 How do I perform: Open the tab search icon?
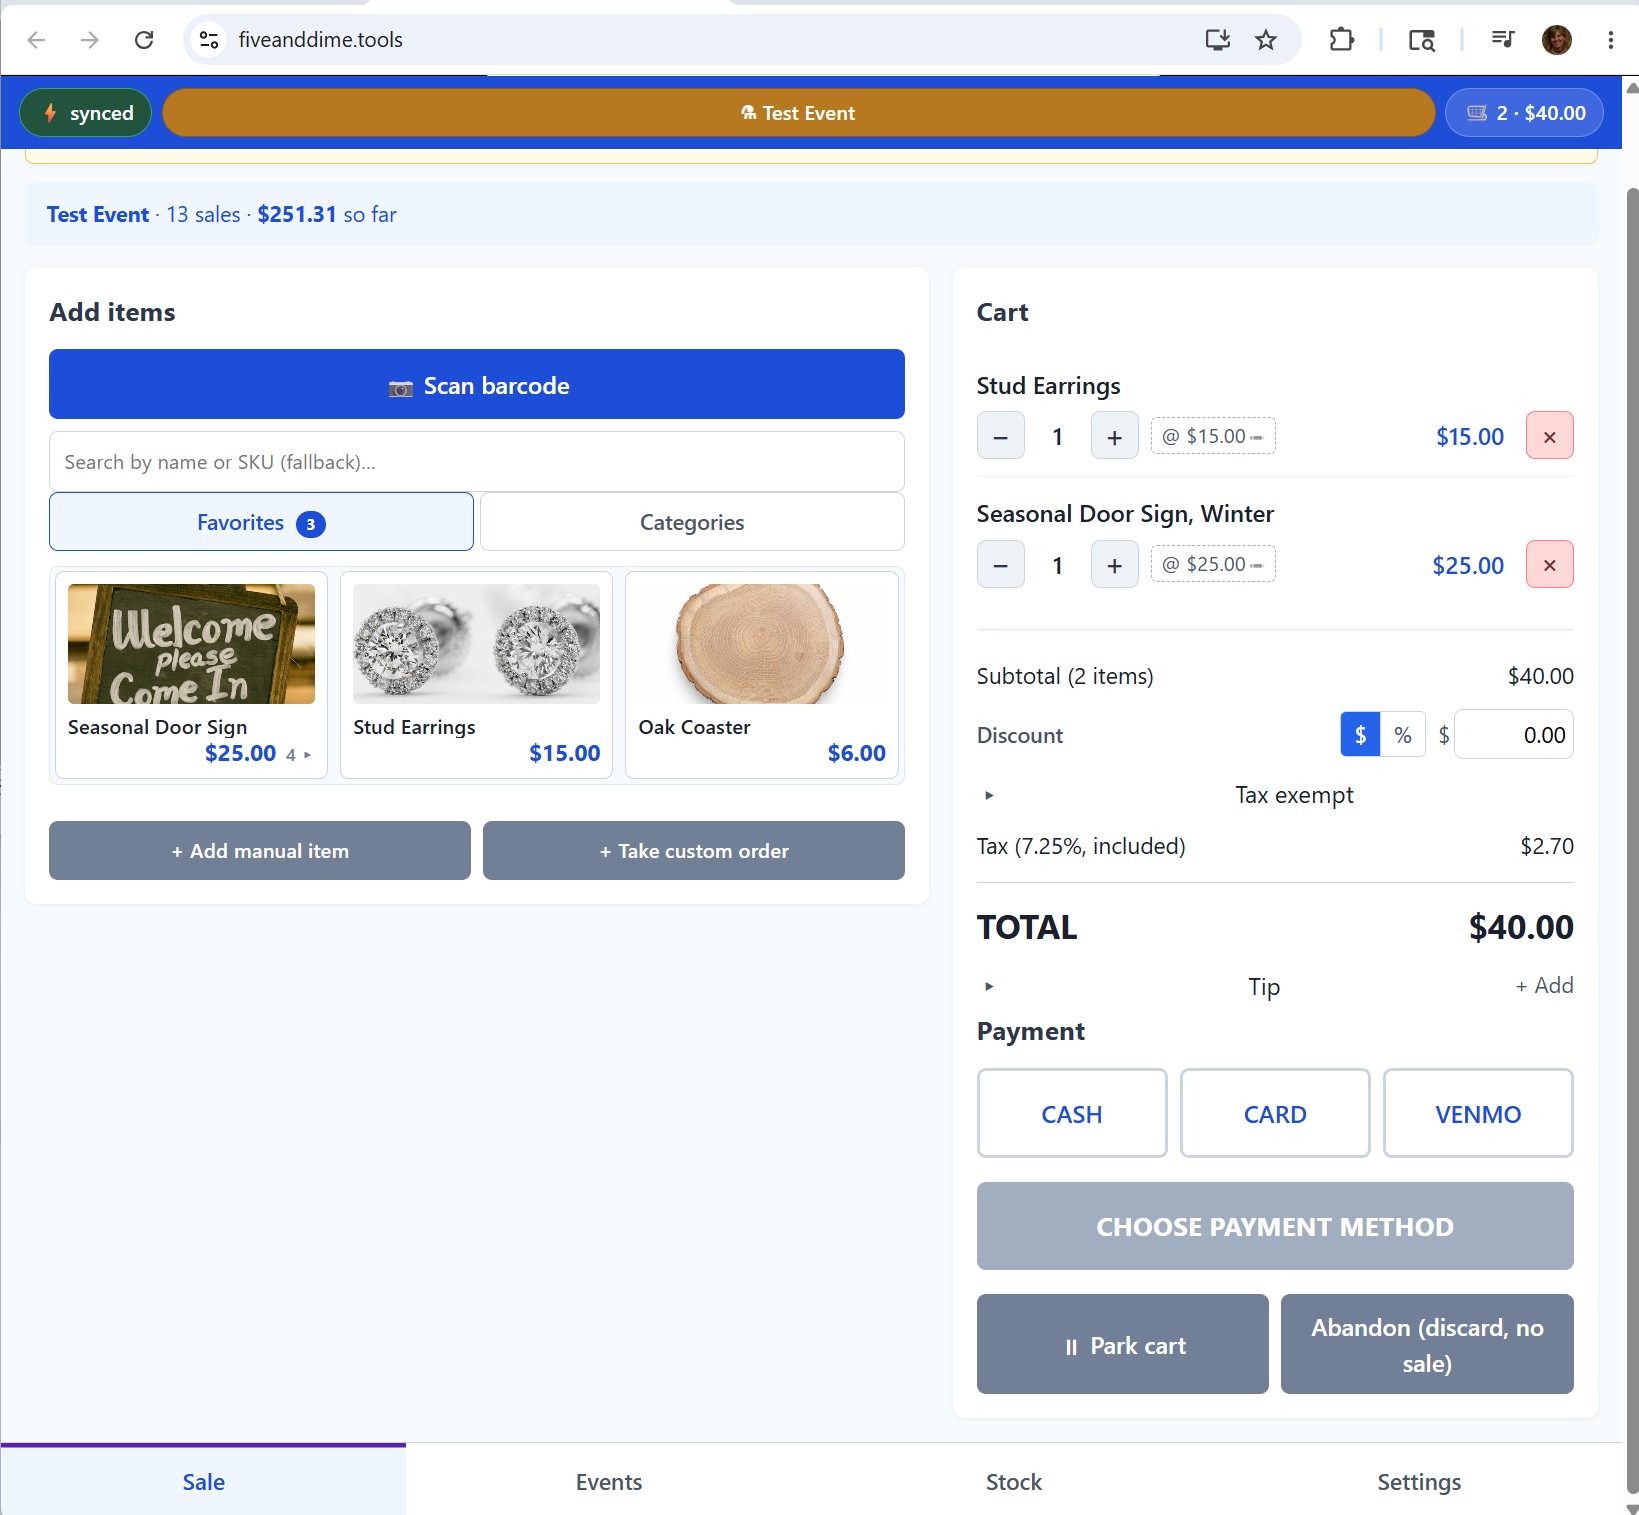pyautogui.click(x=1421, y=40)
